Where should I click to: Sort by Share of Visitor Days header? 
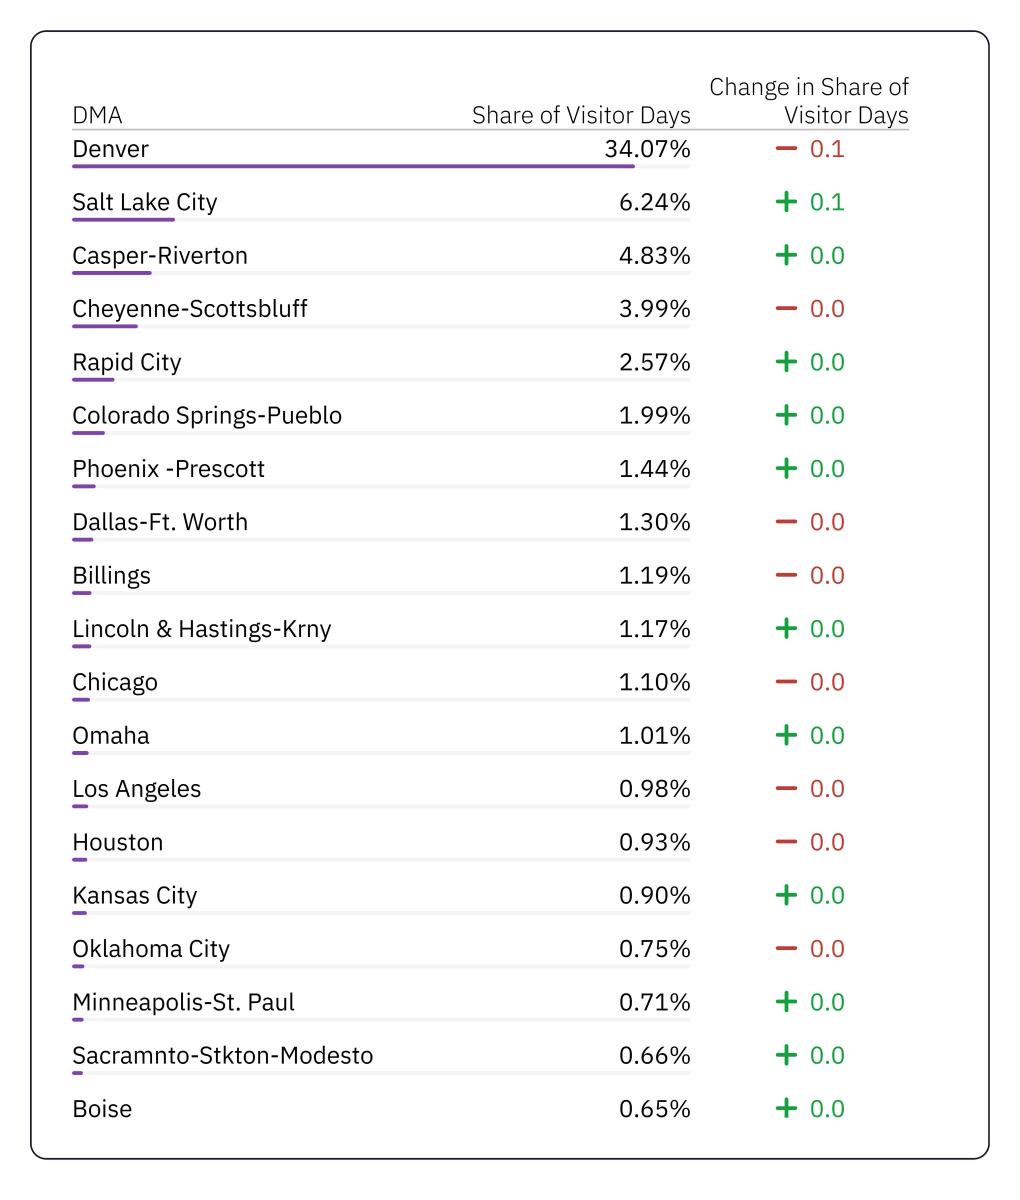click(x=581, y=116)
